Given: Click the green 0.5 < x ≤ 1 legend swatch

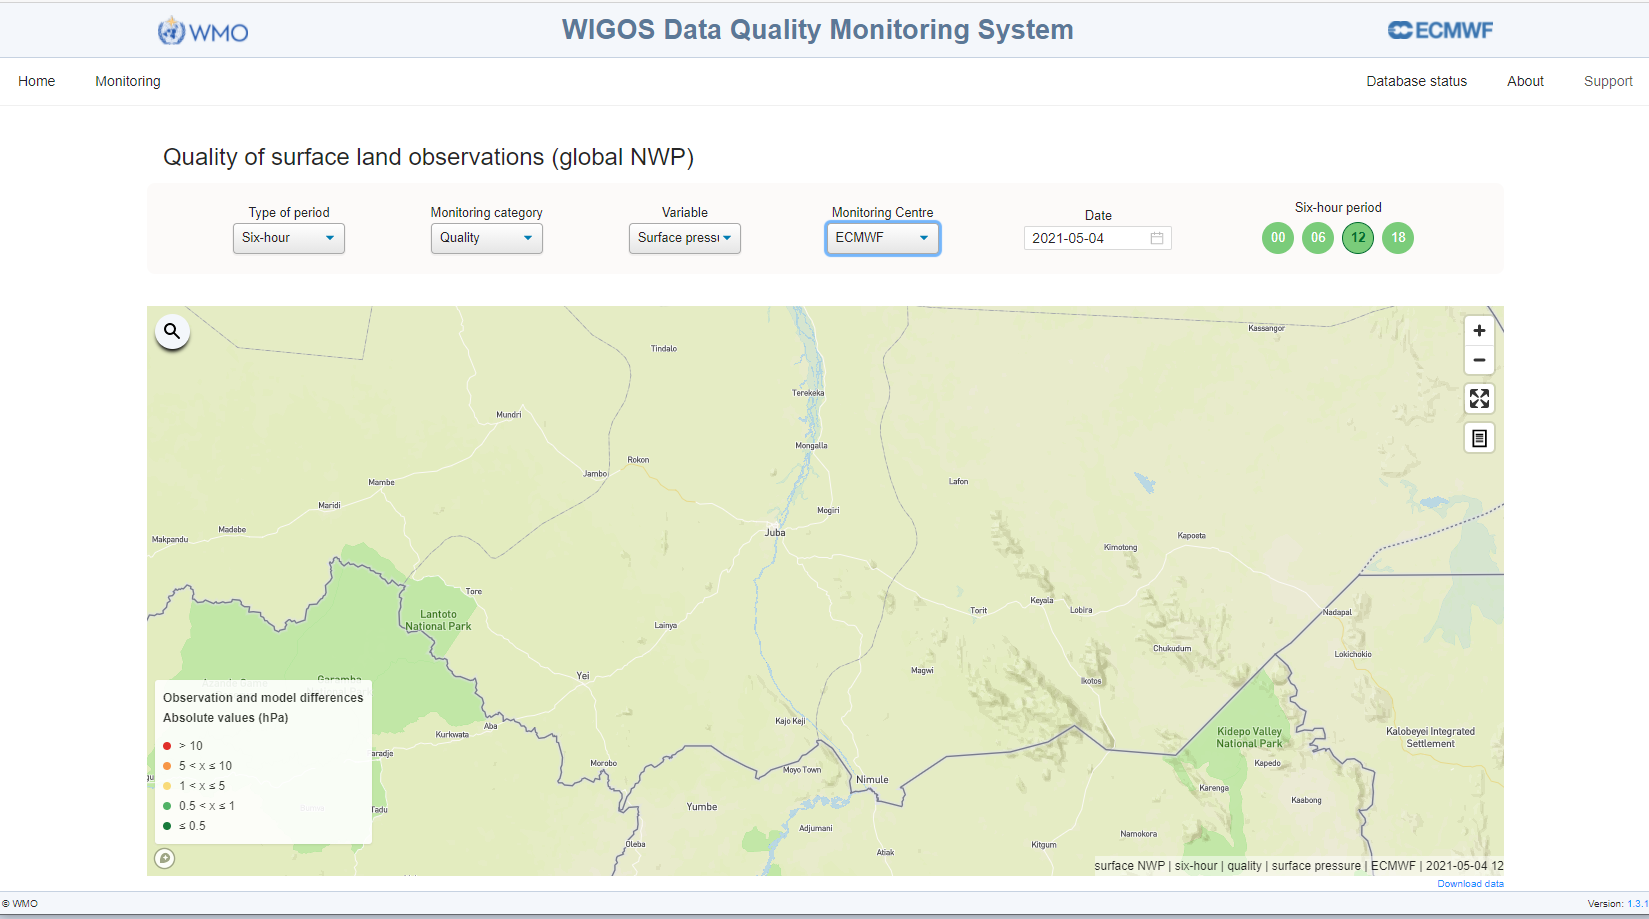Looking at the screenshot, I should (167, 806).
